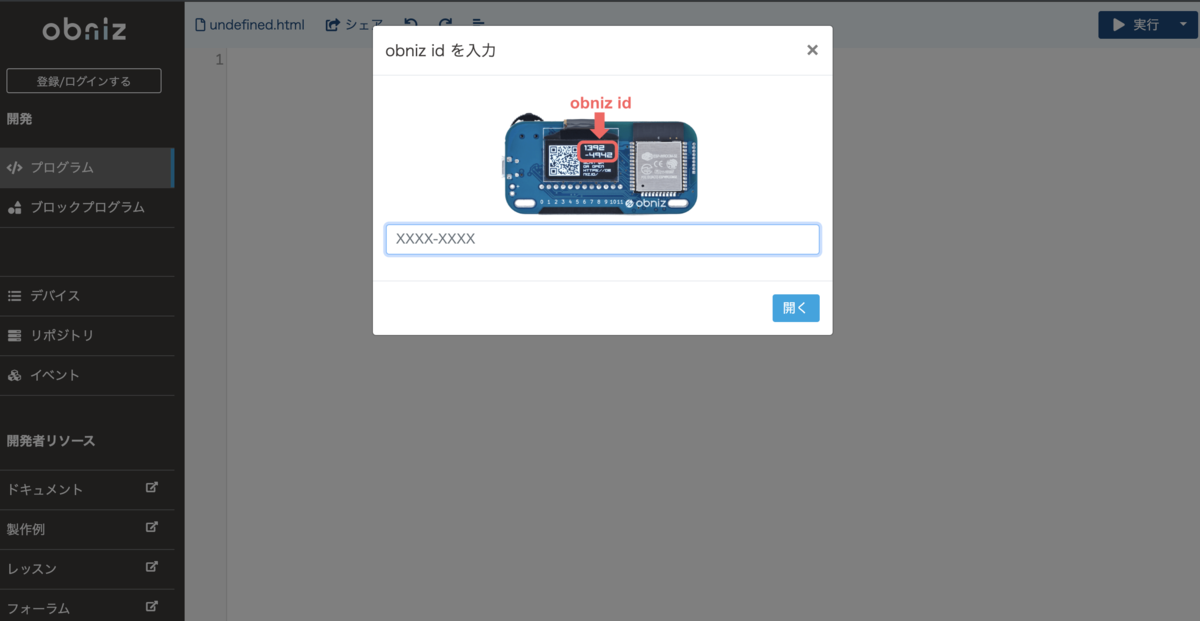Image resolution: width=1200 pixels, height=621 pixels.
Task: Open the ブロックプログラム menu item
Action: 87,207
